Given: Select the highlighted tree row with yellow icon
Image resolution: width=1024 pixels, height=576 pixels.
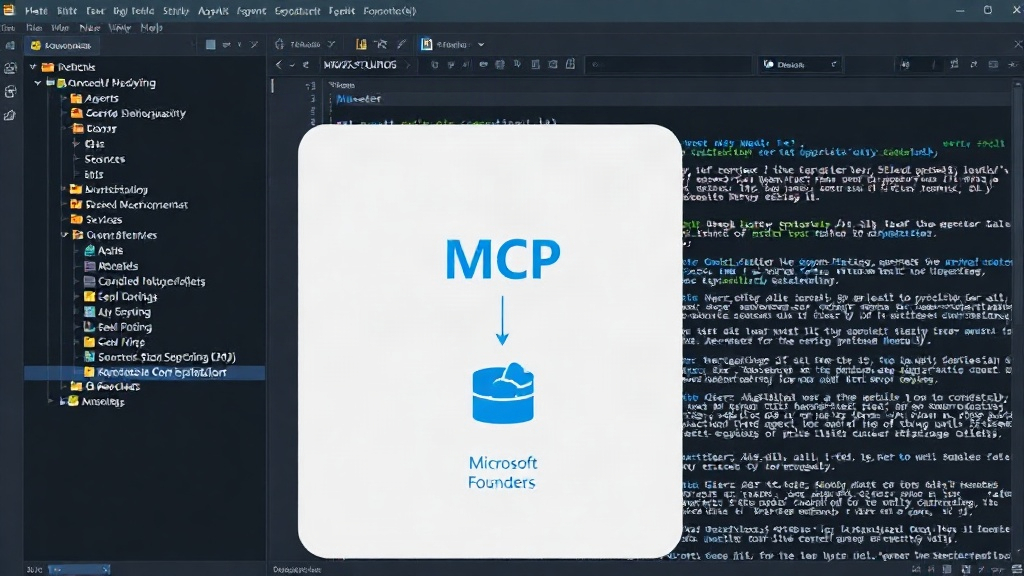Looking at the screenshot, I should [144, 372].
